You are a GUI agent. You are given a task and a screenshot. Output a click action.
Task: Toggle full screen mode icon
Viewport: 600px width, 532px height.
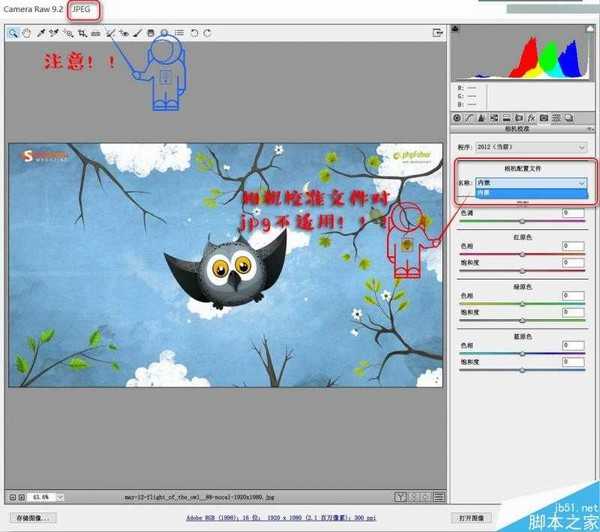point(438,33)
